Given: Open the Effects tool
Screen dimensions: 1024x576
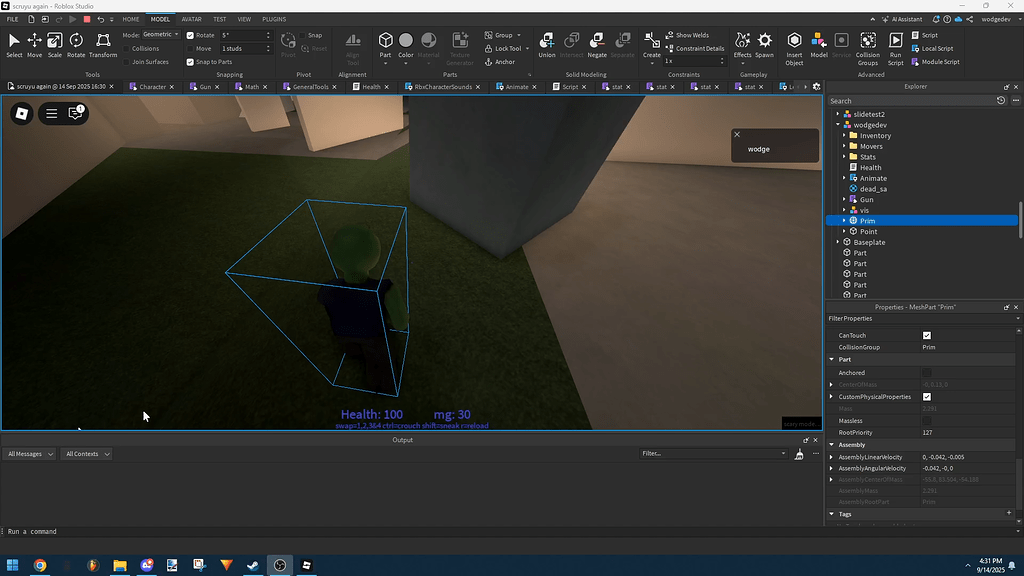Looking at the screenshot, I should pyautogui.click(x=742, y=40).
